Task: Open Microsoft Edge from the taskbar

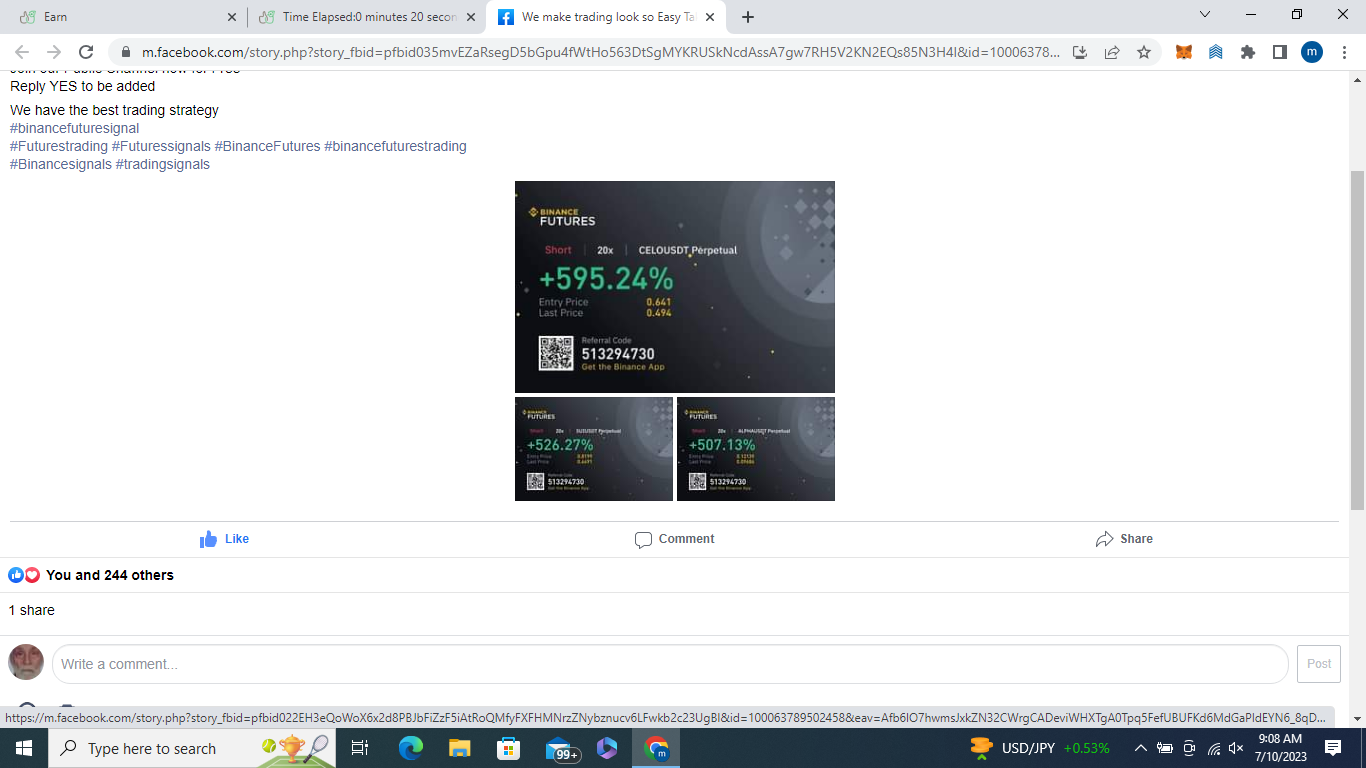Action: click(x=411, y=748)
